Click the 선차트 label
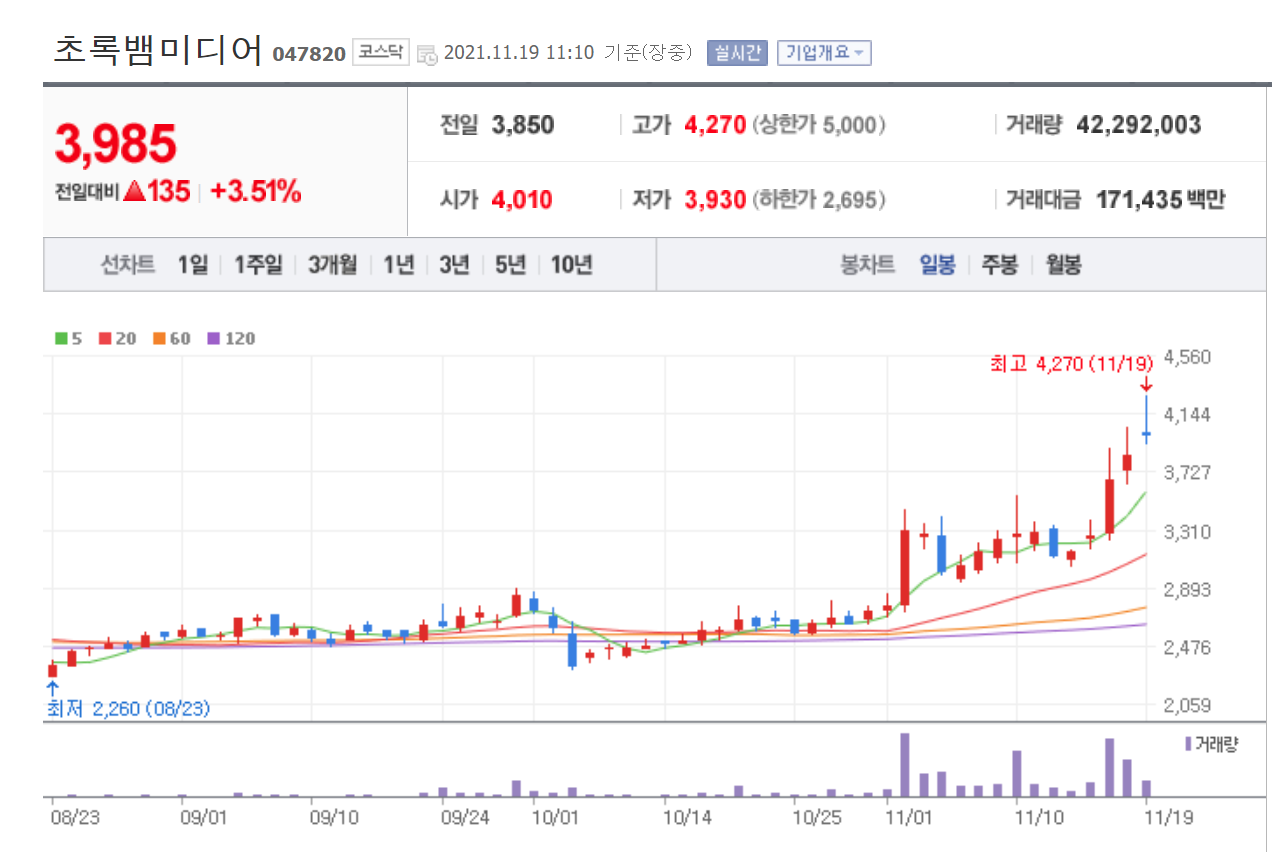 [x=127, y=265]
